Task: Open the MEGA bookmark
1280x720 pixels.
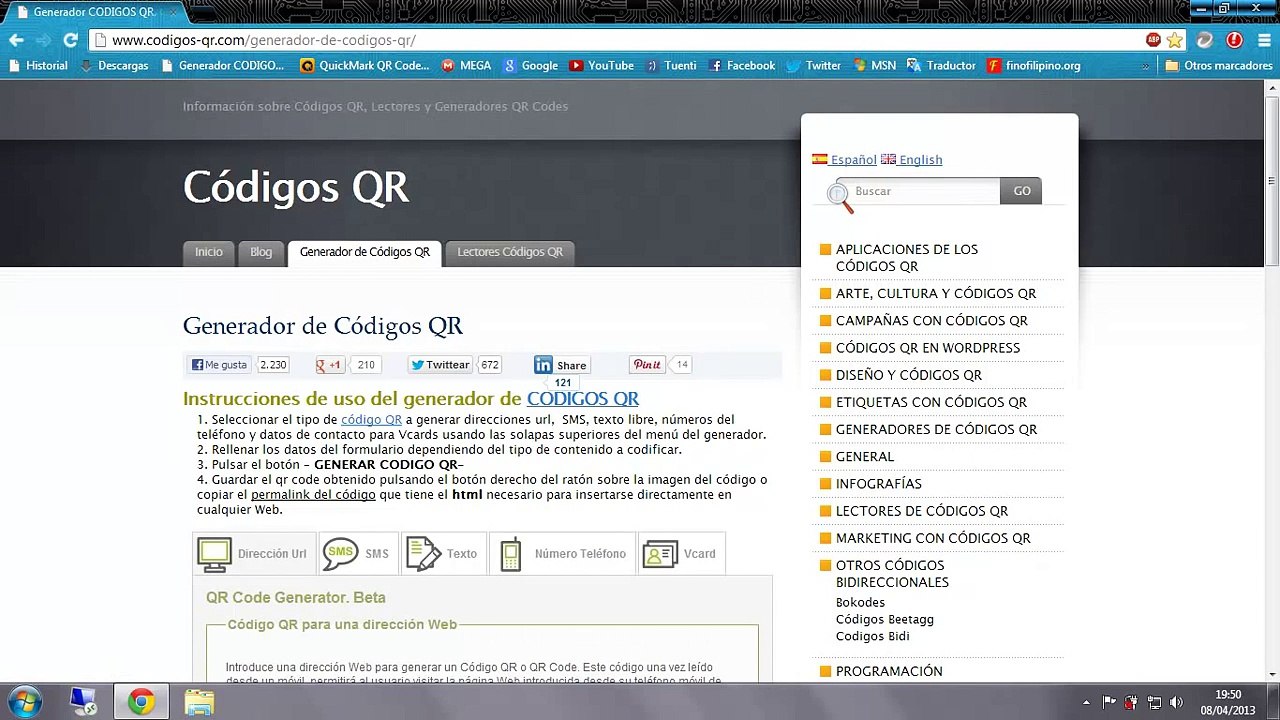Action: coord(466,65)
